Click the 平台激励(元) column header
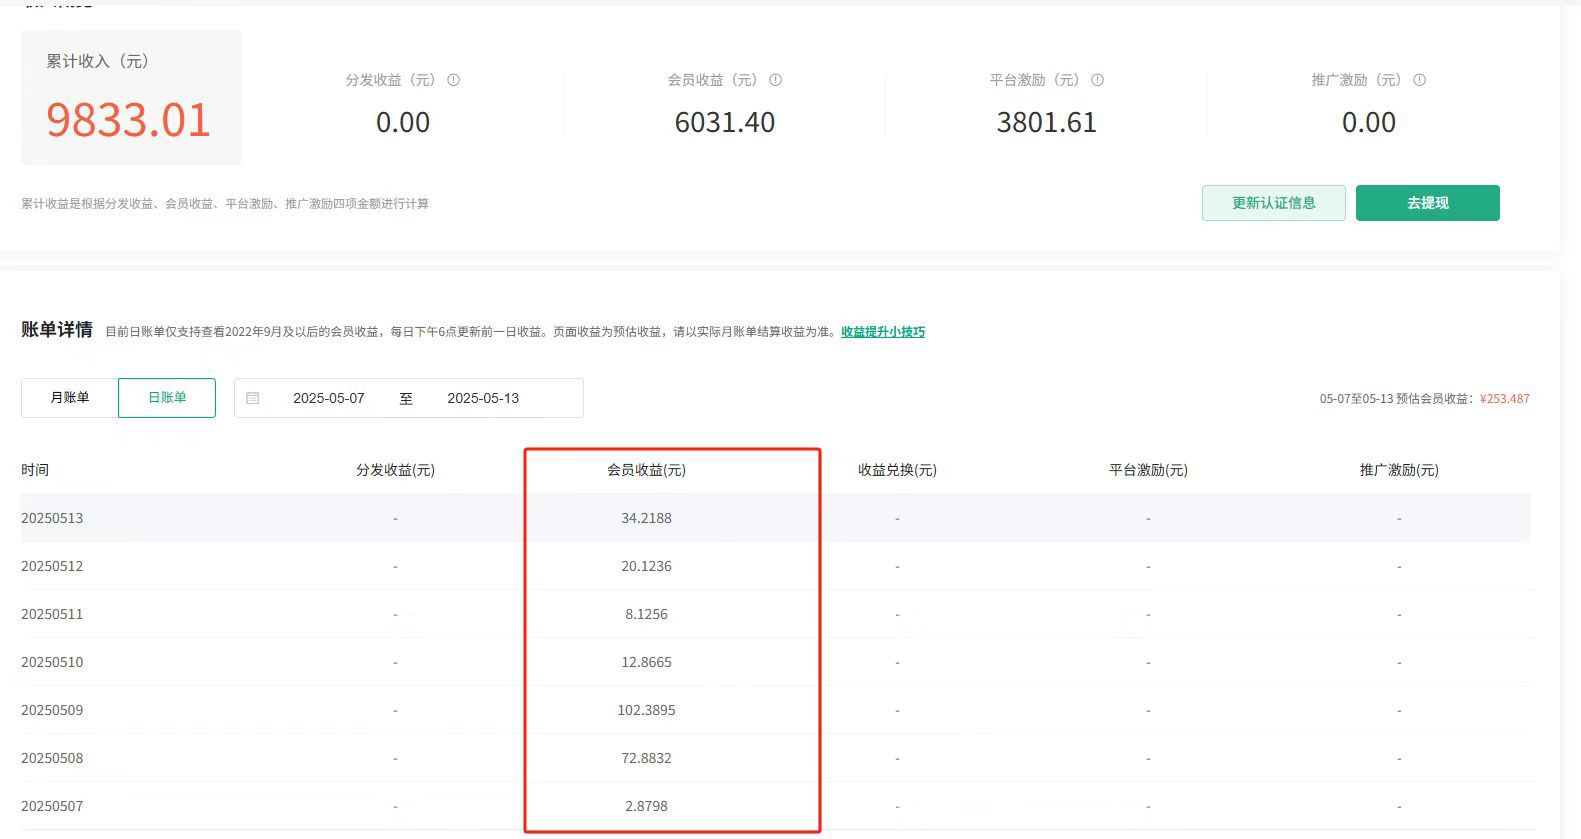This screenshot has width=1581, height=839. 1148,470
